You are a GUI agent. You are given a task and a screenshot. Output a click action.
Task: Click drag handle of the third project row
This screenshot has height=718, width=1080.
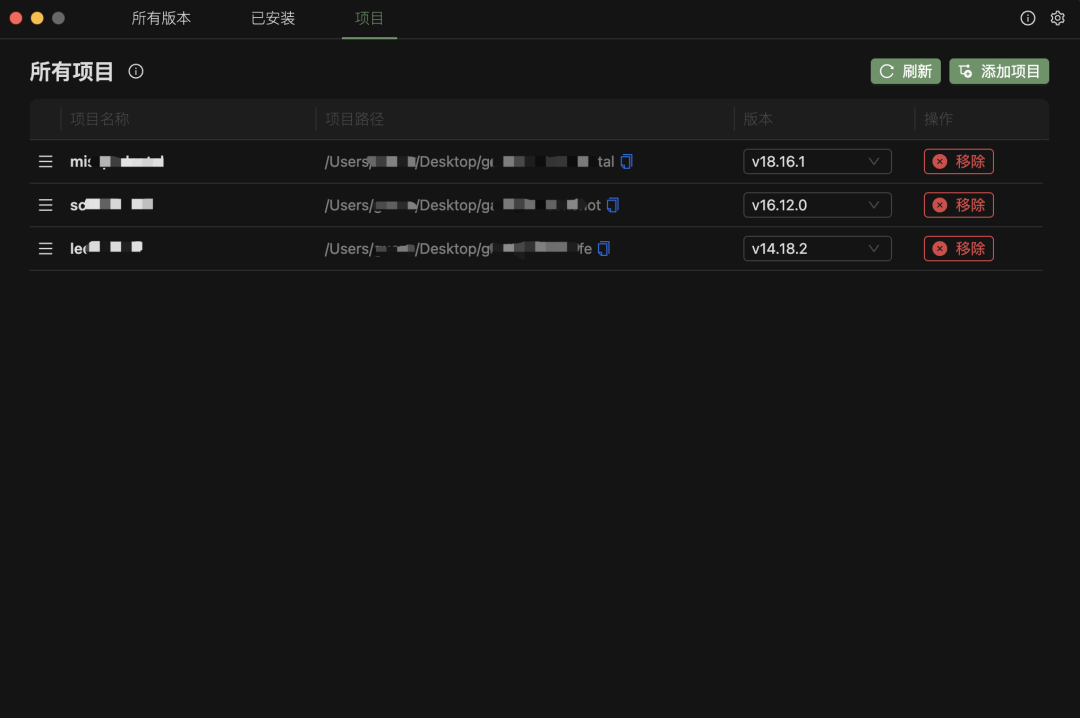coord(45,249)
